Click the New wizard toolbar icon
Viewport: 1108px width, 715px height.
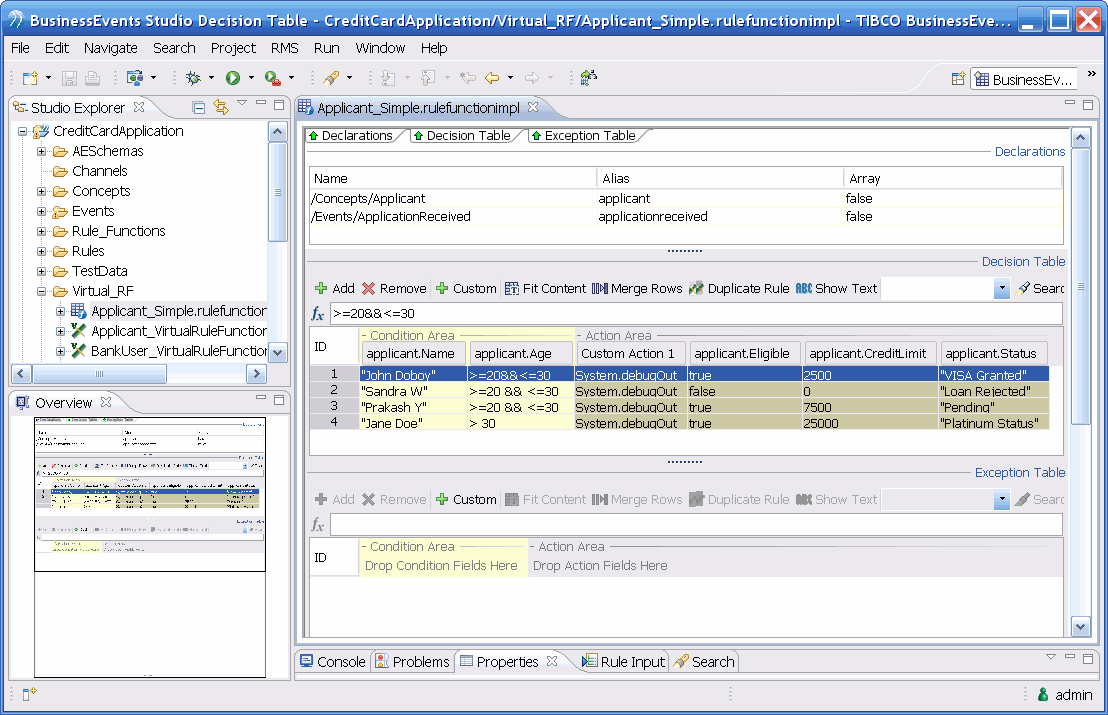click(30, 77)
